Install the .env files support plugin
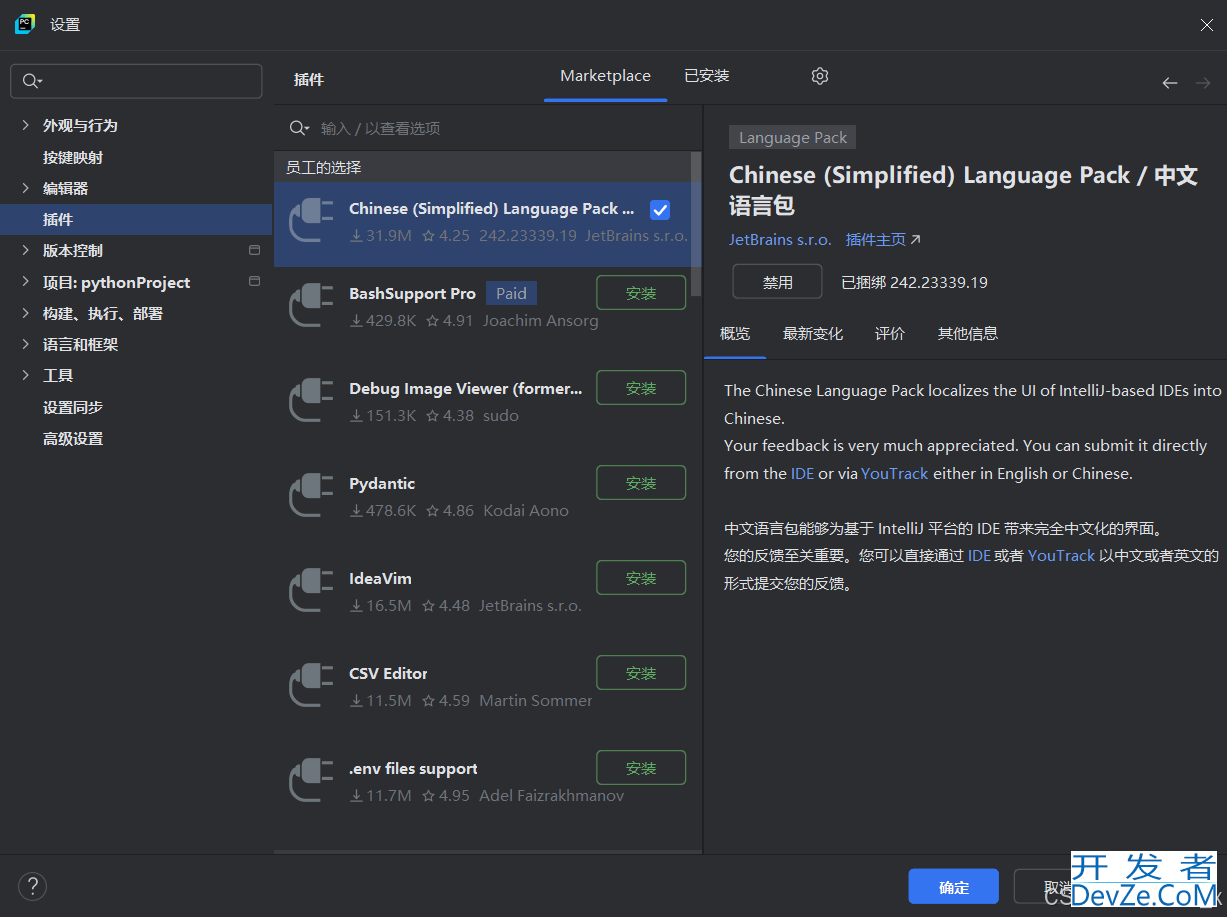This screenshot has height=917, width=1227. [x=641, y=768]
